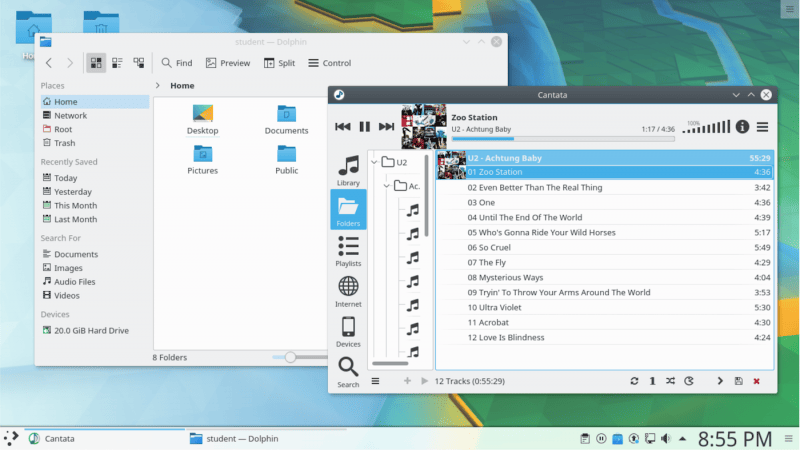Image resolution: width=800 pixels, height=450 pixels.
Task: Skip to the next track
Action: click(386, 127)
